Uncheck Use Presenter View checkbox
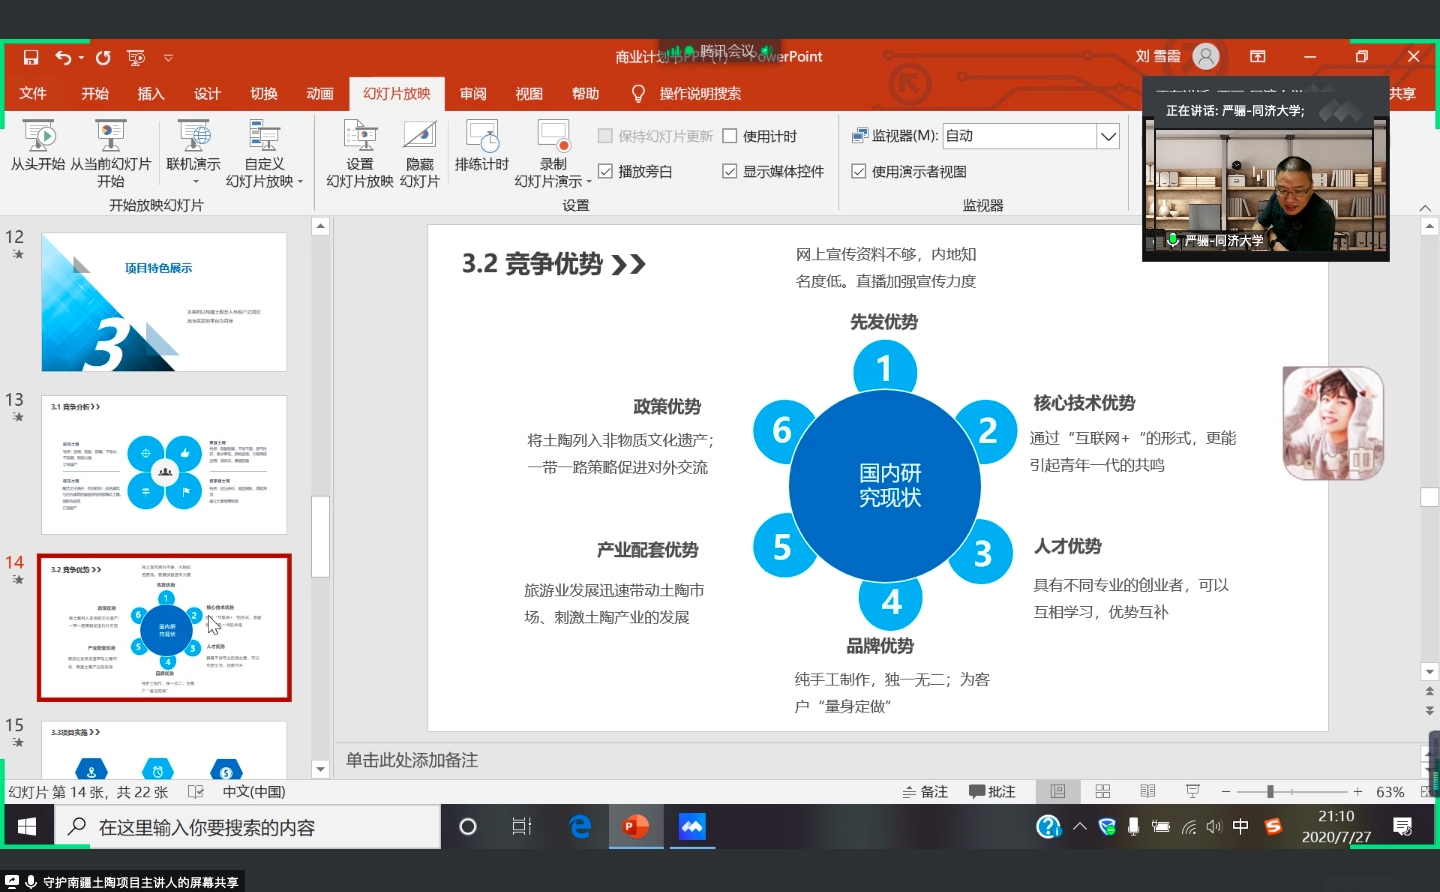 tap(859, 172)
